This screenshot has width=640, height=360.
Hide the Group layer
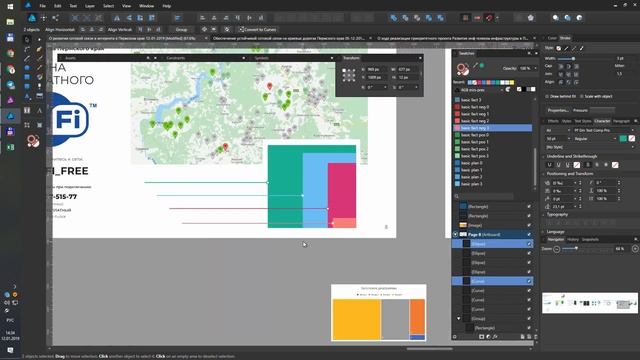529,318
